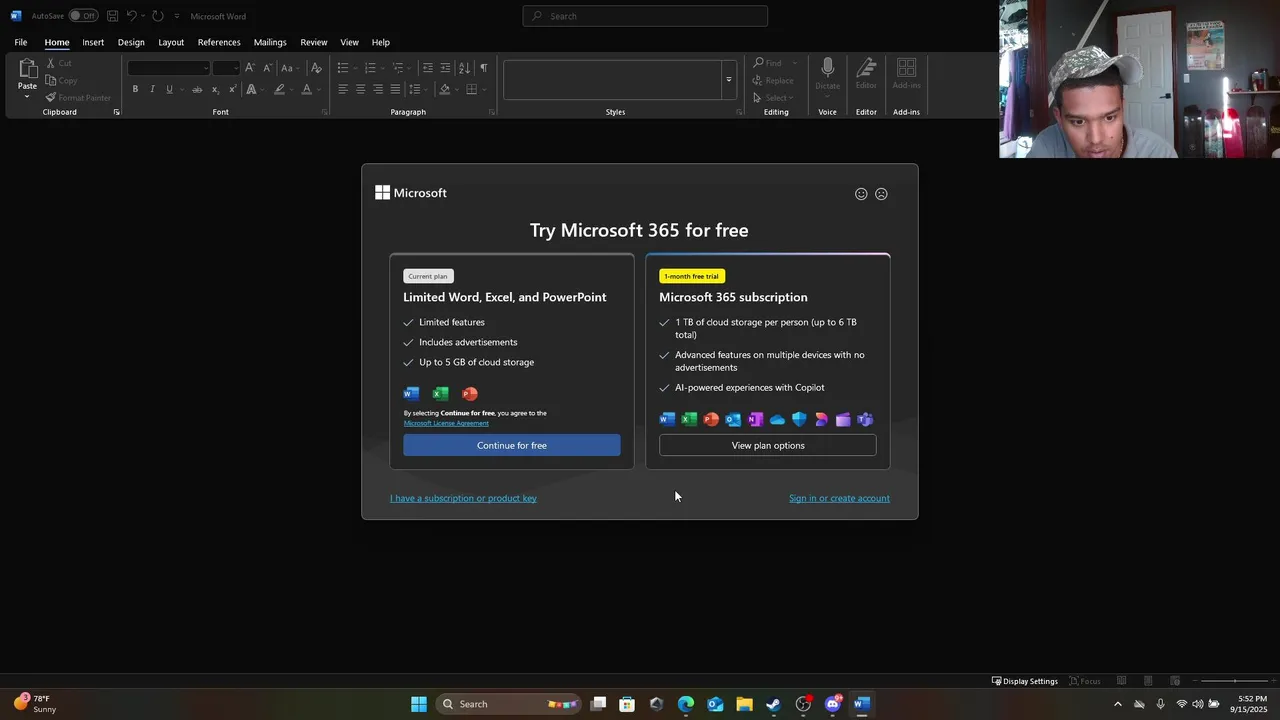Switch to the Mailings tab
Viewport: 1280px width, 720px height.
pos(270,42)
